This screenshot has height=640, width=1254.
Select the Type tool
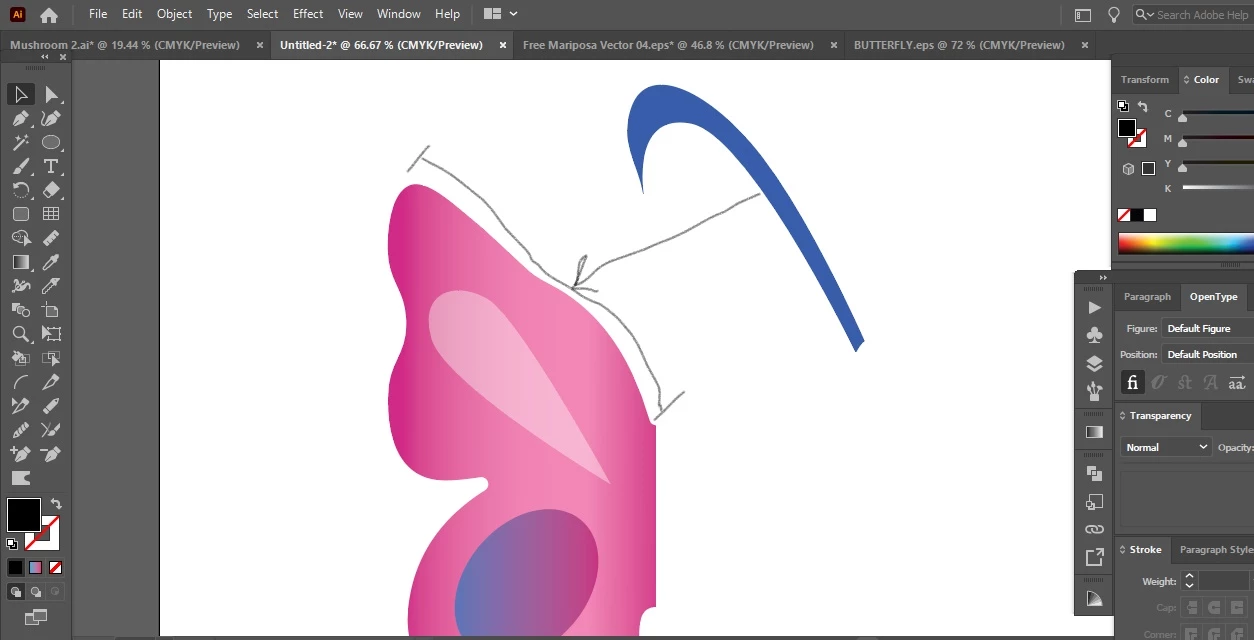coord(51,166)
